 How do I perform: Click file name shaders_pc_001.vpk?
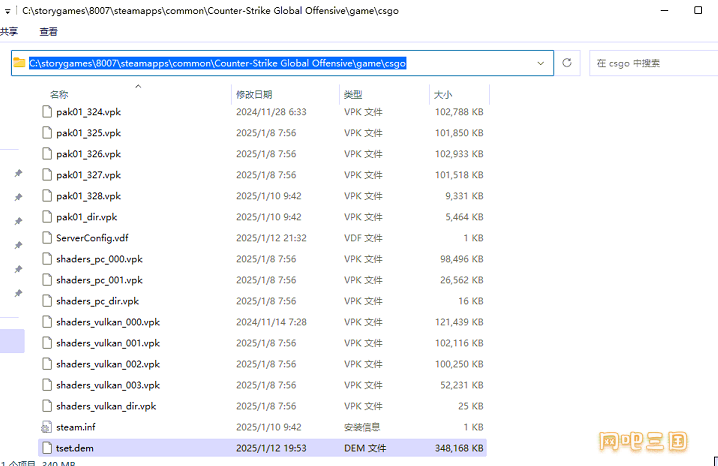99,281
